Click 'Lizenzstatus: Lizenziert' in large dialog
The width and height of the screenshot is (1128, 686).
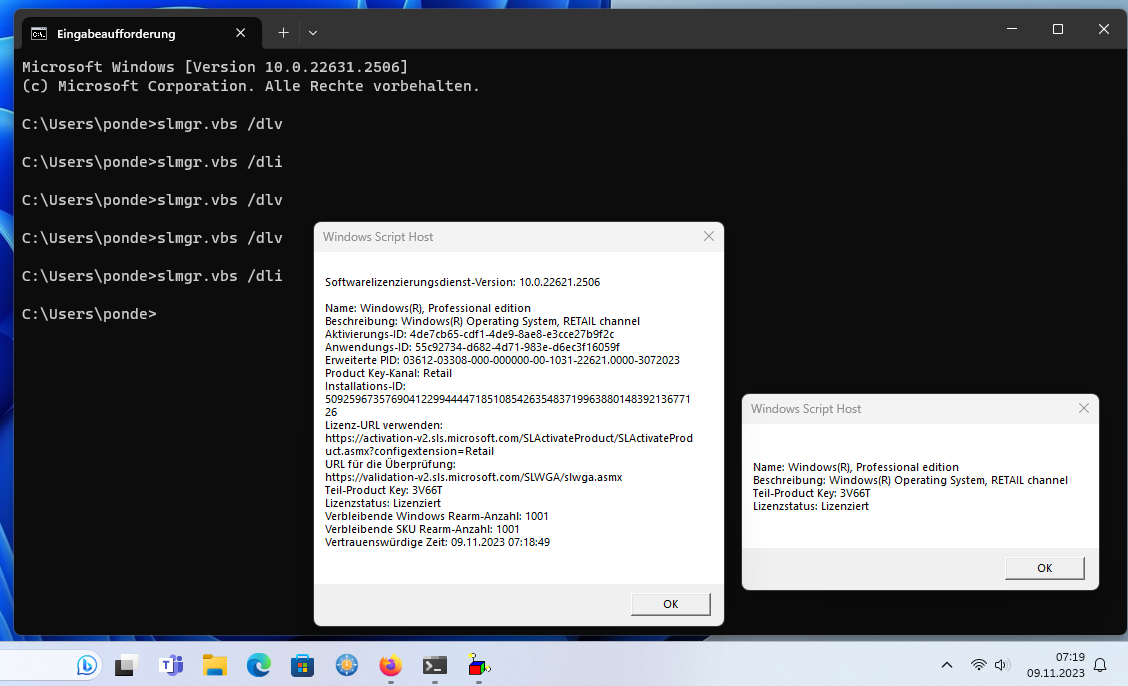coord(383,503)
